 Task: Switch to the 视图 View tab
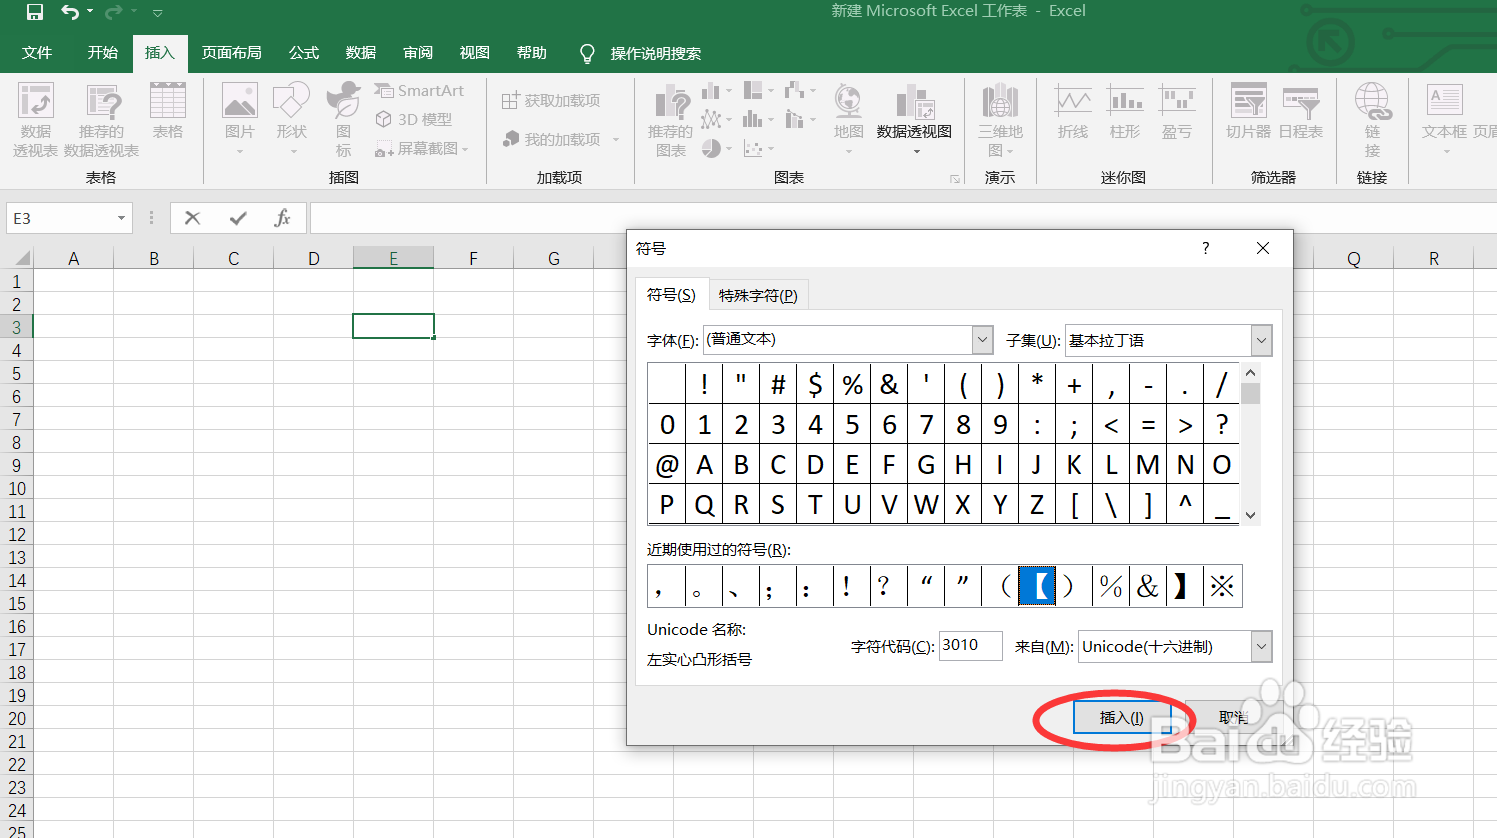475,52
